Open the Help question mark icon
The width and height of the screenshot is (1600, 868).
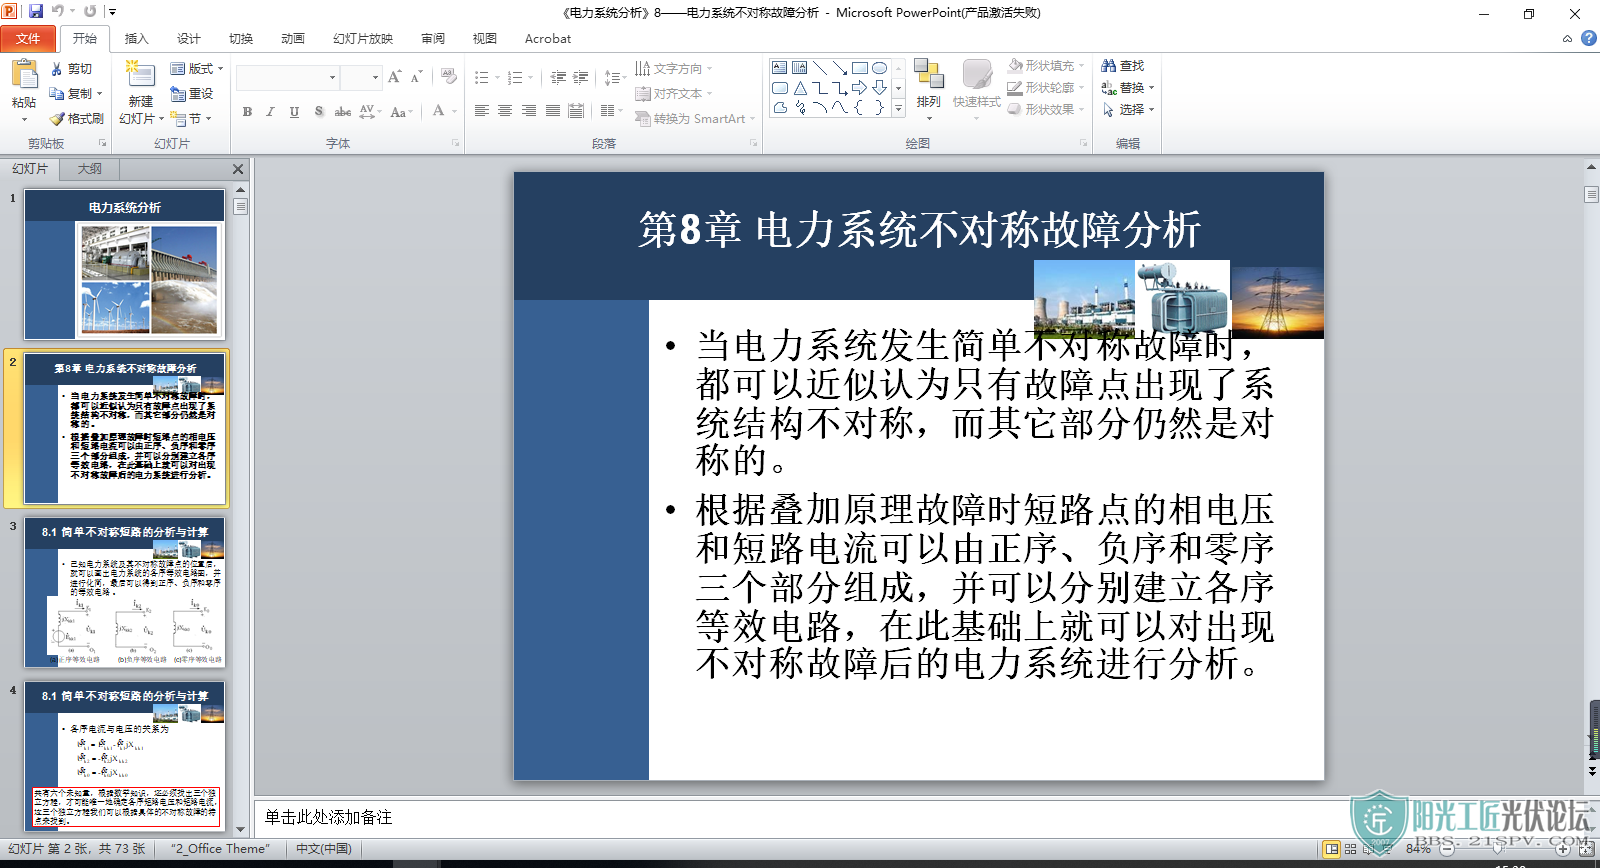1588,38
